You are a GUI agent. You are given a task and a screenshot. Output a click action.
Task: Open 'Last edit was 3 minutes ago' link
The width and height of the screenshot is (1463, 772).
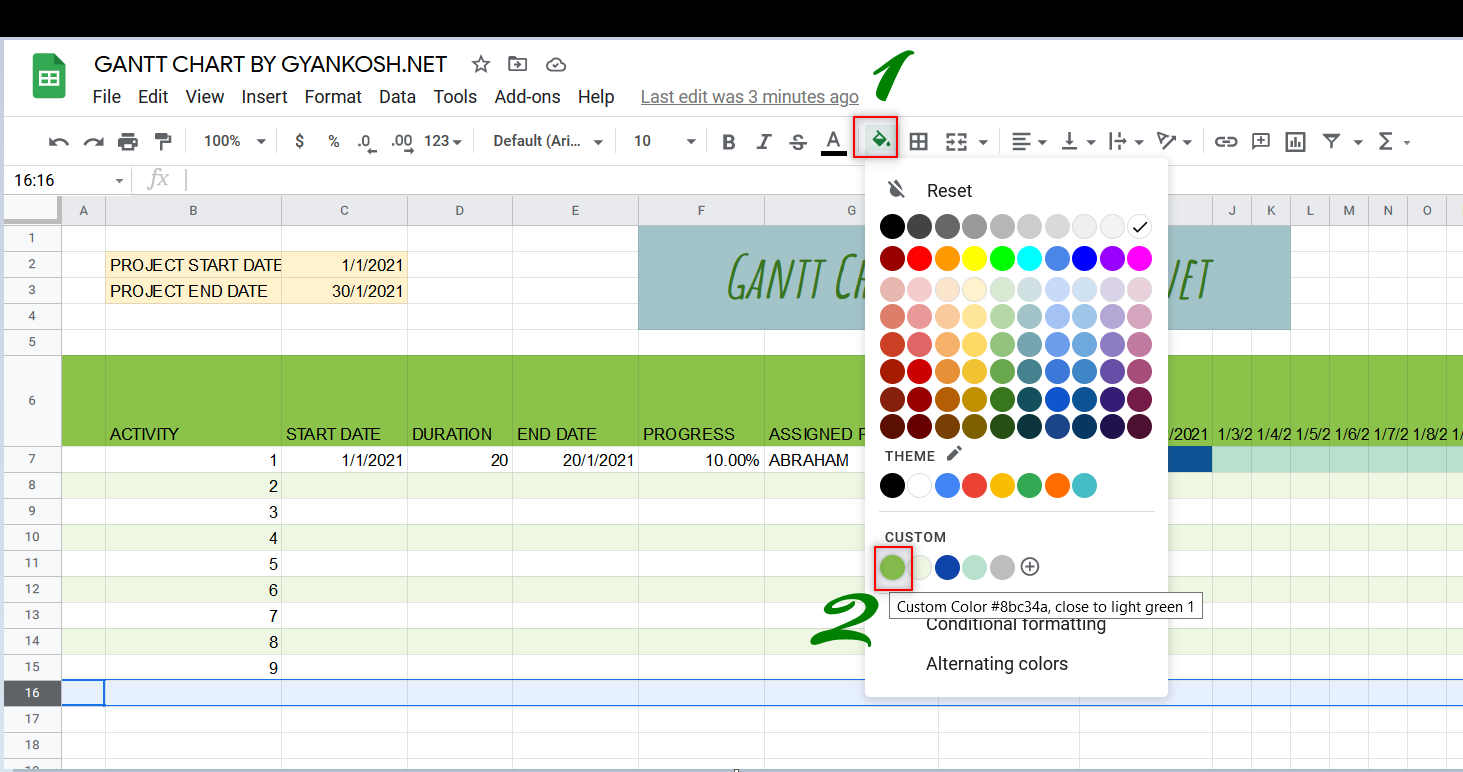[x=749, y=97]
